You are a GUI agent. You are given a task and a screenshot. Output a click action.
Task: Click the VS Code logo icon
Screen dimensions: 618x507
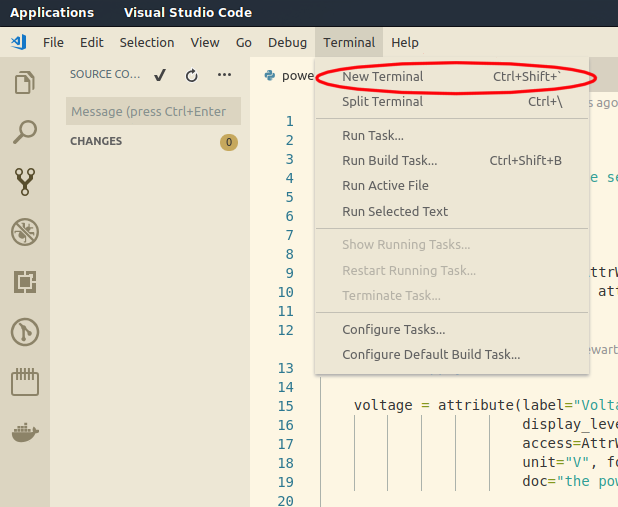(x=19, y=42)
